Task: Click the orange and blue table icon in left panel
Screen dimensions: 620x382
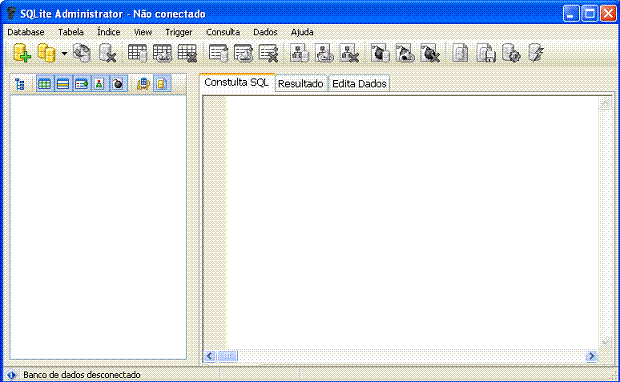Action: point(143,84)
